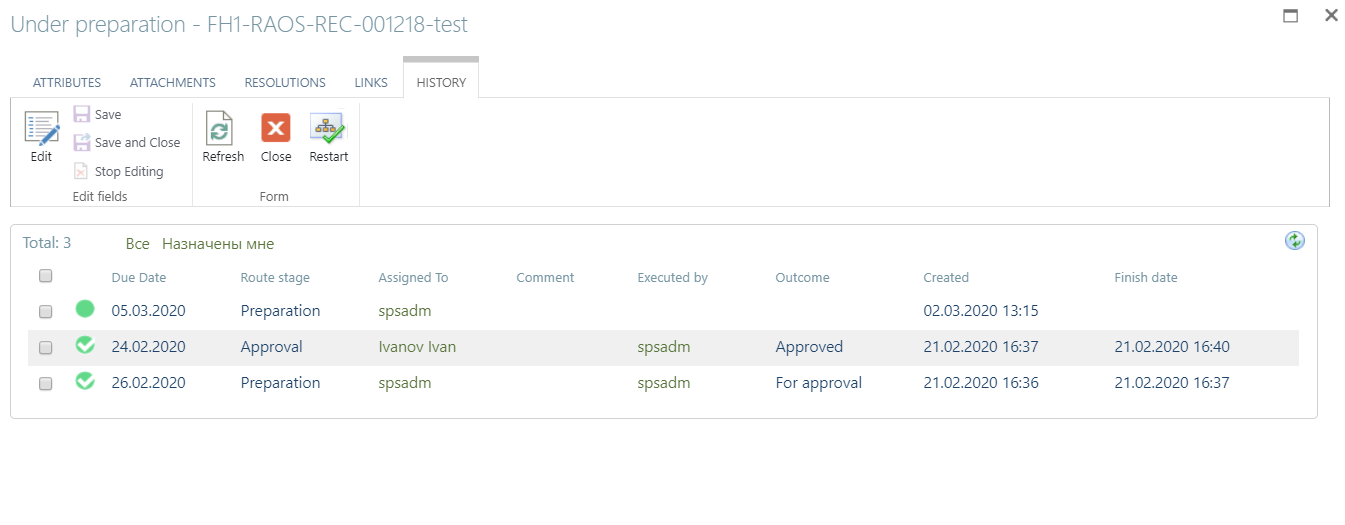Open the Attachments tab
This screenshot has width=1345, height=525.
(x=173, y=83)
